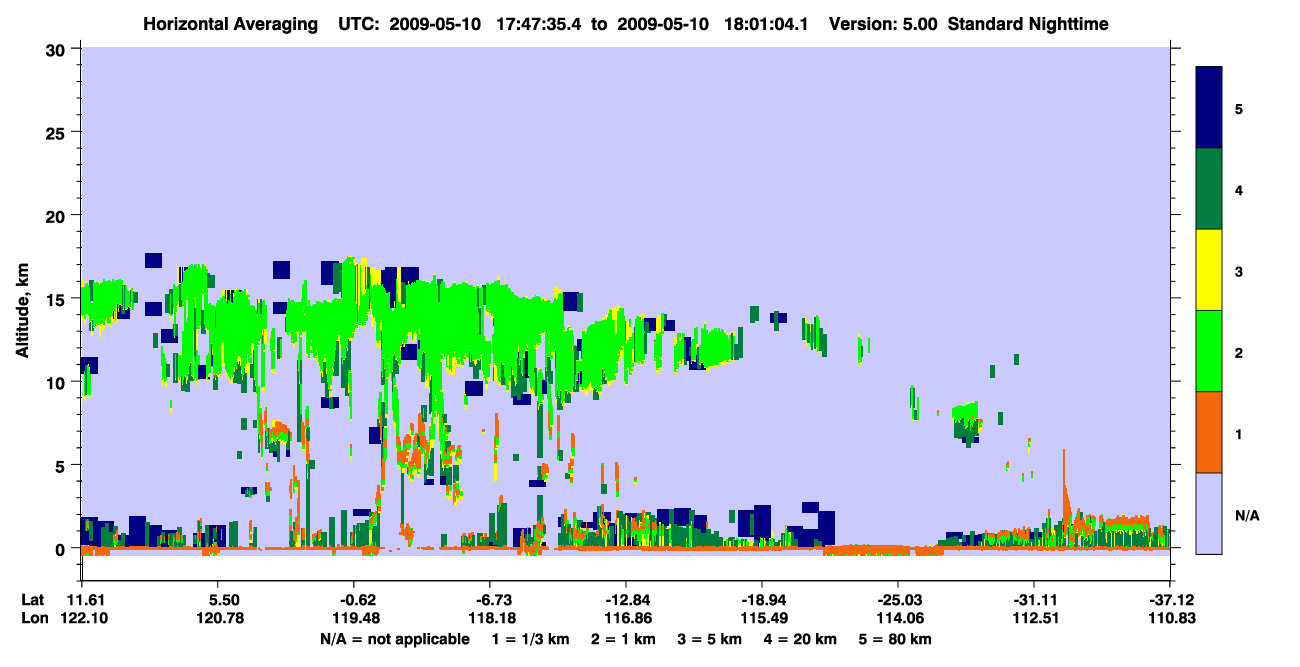
Task: Click the colorbar label 1
Action: pyautogui.click(x=1239, y=434)
